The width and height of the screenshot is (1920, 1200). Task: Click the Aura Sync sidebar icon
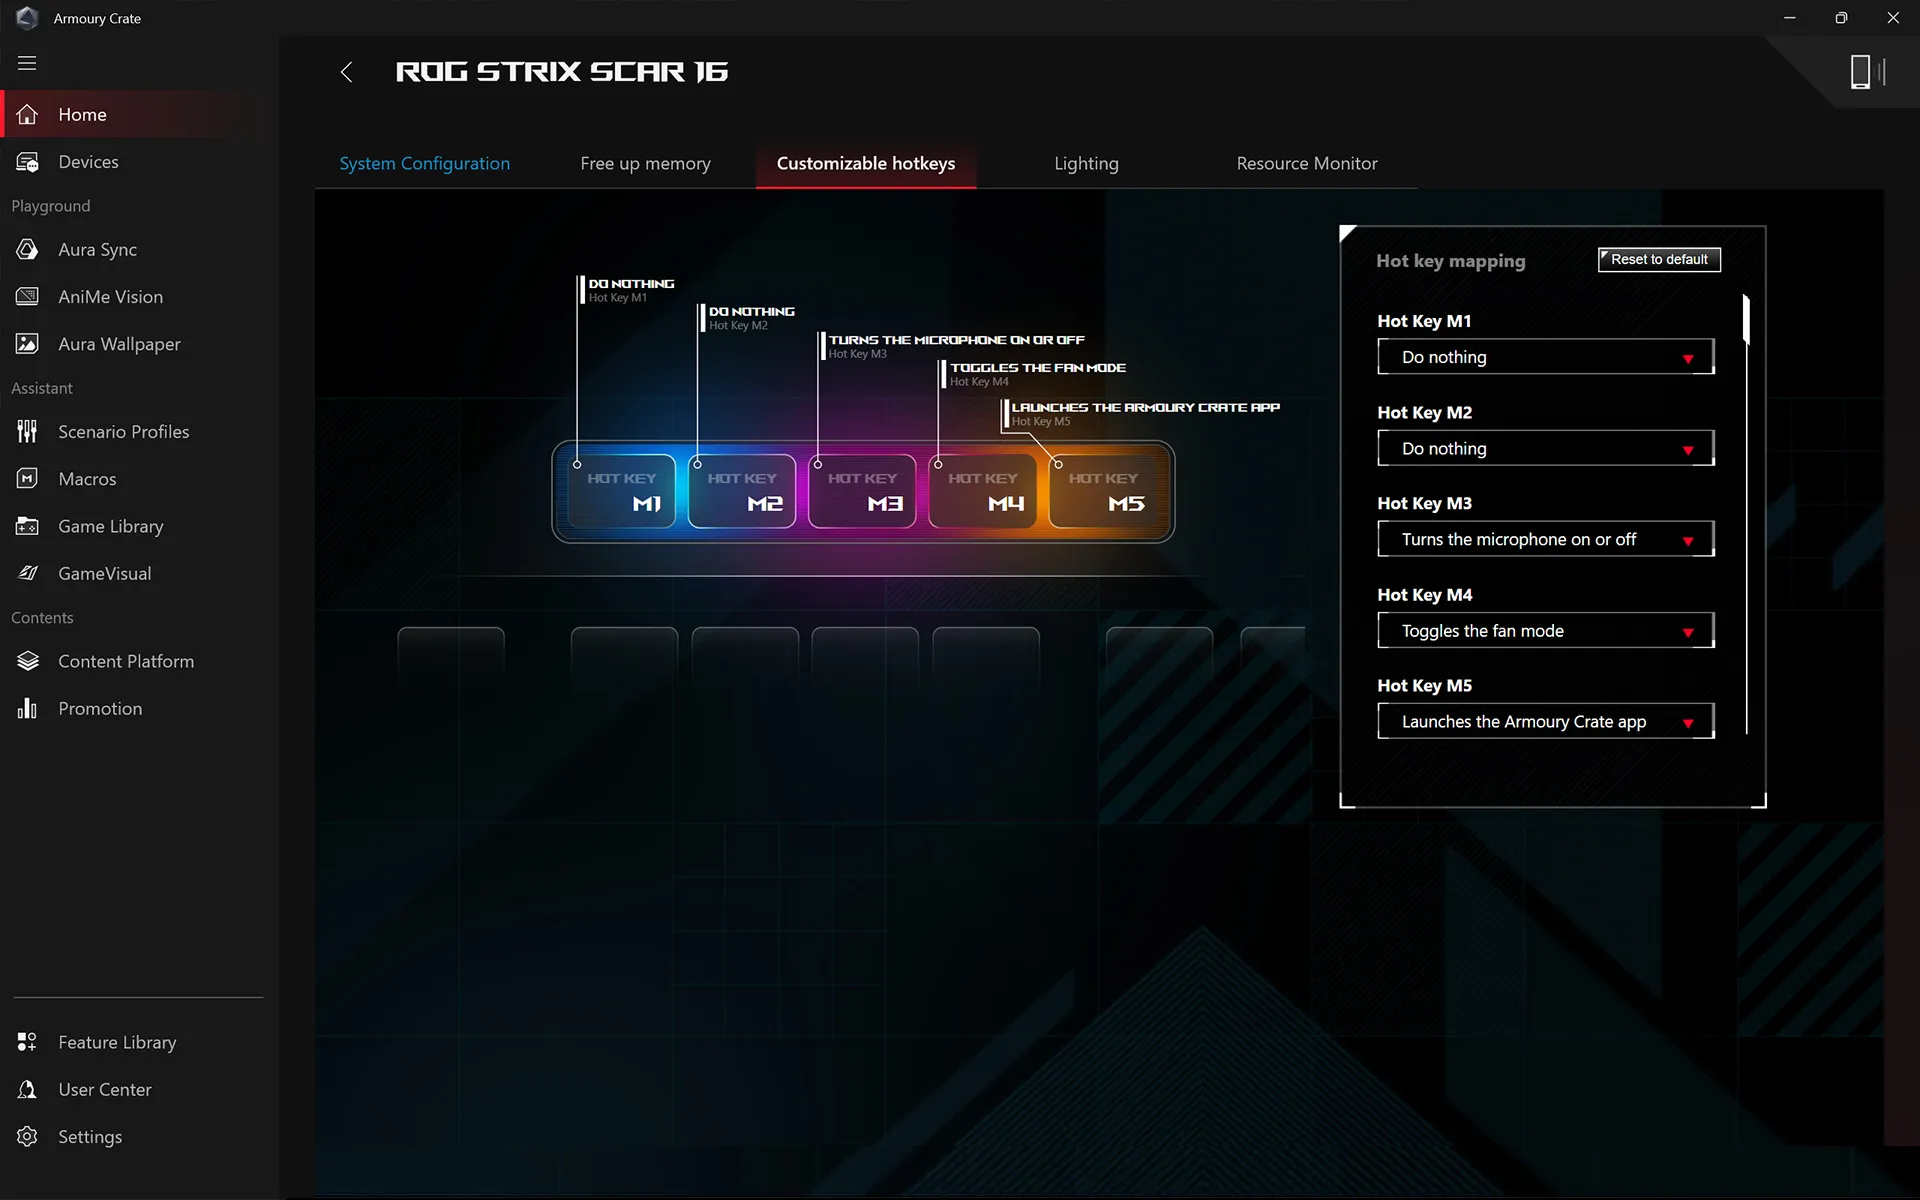[x=27, y=249]
